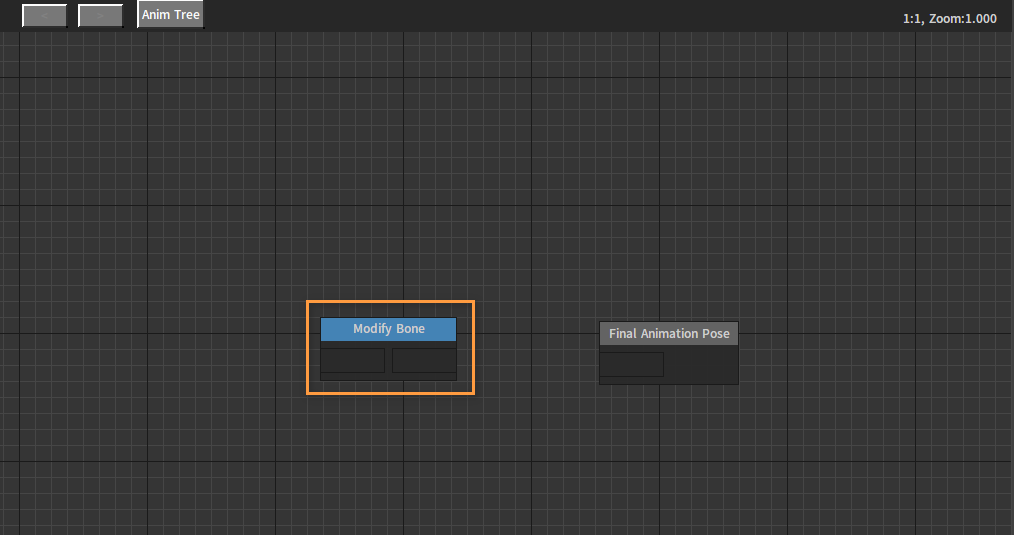The image size is (1014, 535).
Task: Click the orange selection outline around Modify Bone
Action: (x=391, y=302)
